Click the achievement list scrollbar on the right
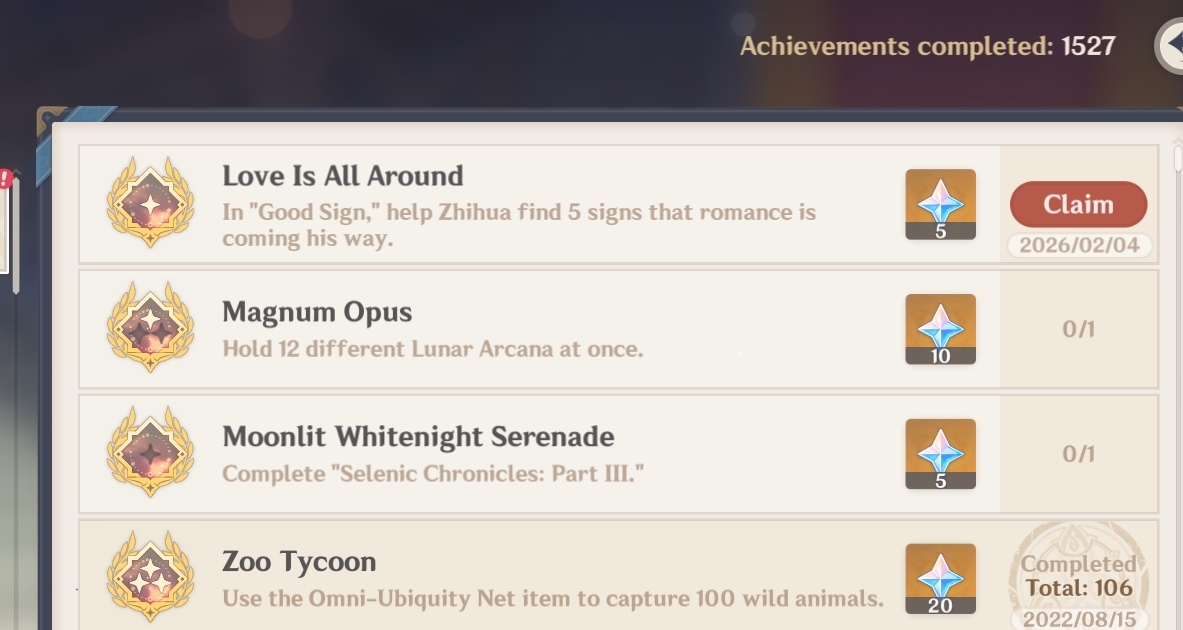1183x630 pixels. pyautogui.click(x=1178, y=160)
